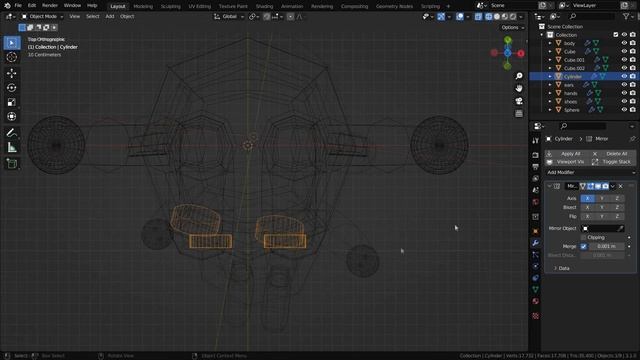The image size is (640, 360).
Task: Open the Render menu
Action: coord(50,6)
